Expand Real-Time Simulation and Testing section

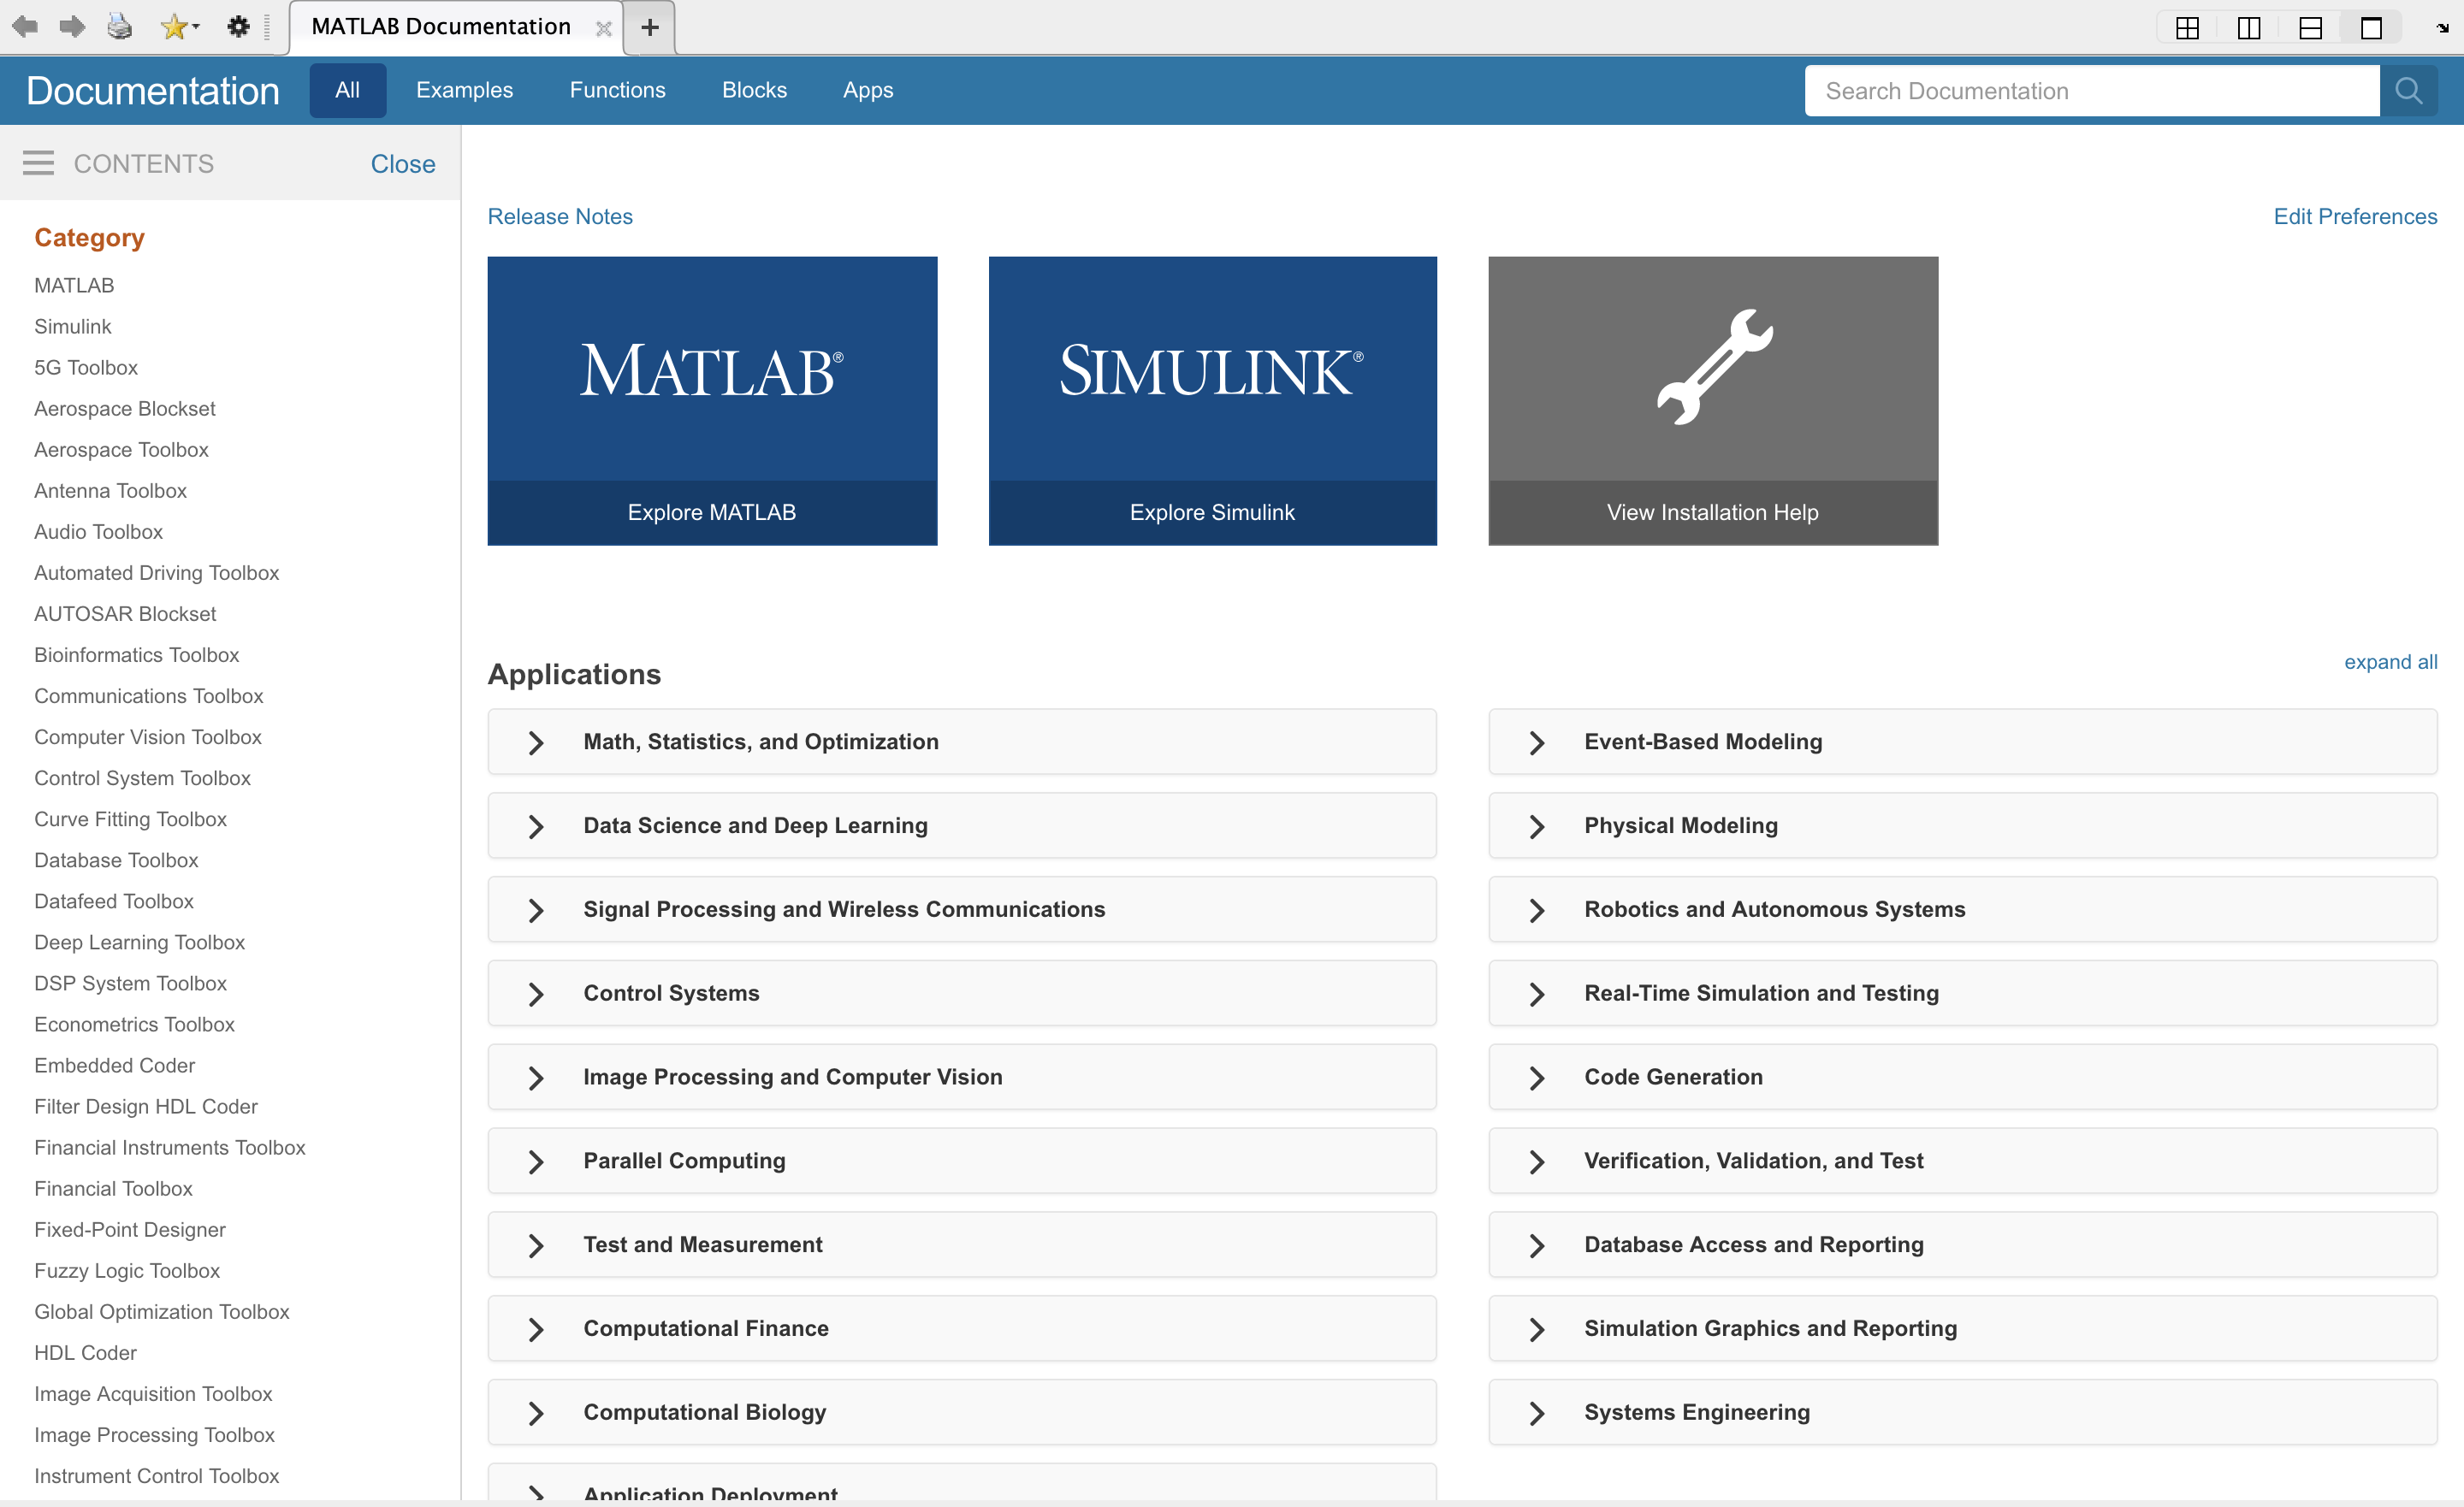click(x=1963, y=993)
